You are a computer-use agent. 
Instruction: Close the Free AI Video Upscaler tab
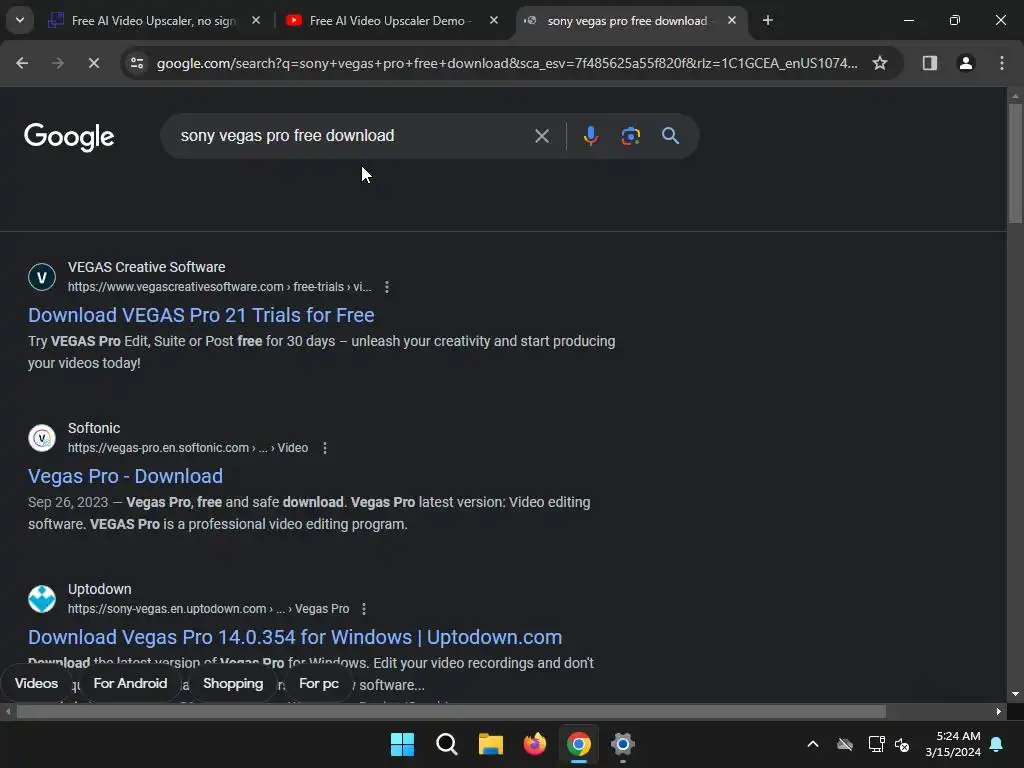point(256,20)
